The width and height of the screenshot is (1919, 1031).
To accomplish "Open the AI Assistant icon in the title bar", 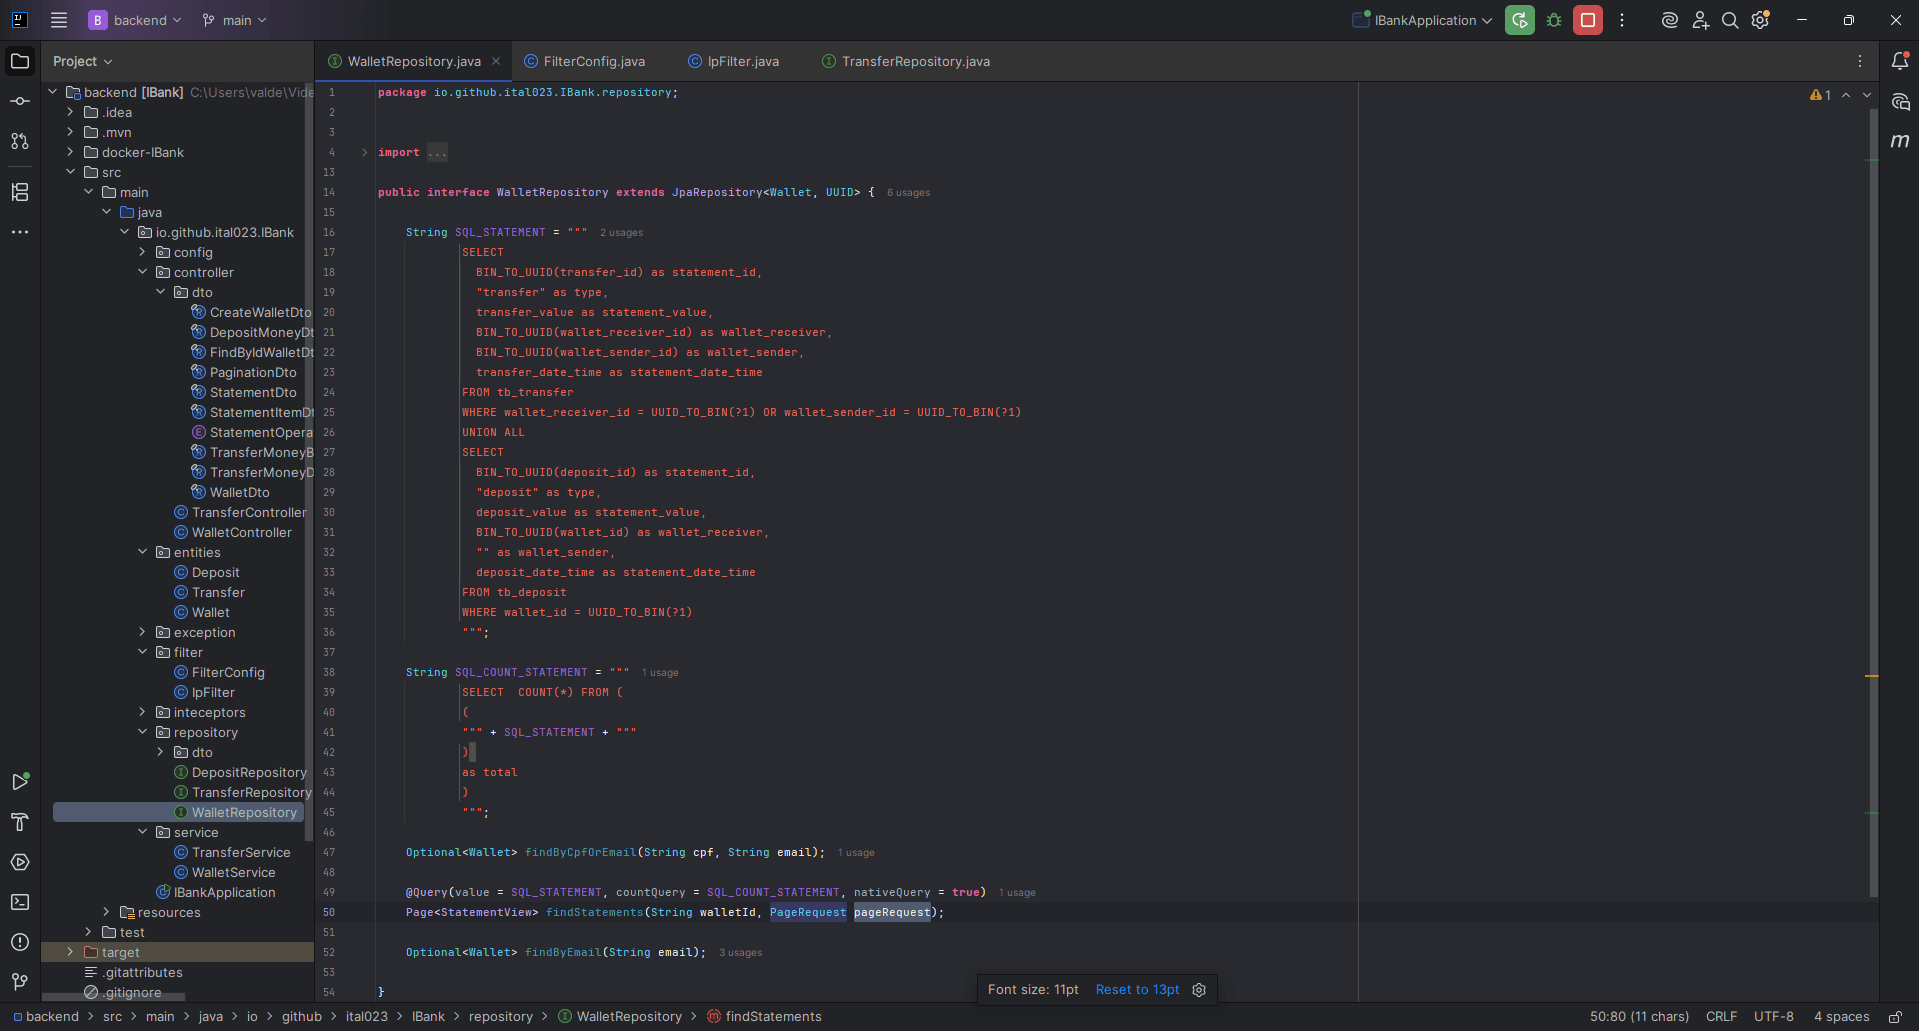I will (x=1668, y=20).
